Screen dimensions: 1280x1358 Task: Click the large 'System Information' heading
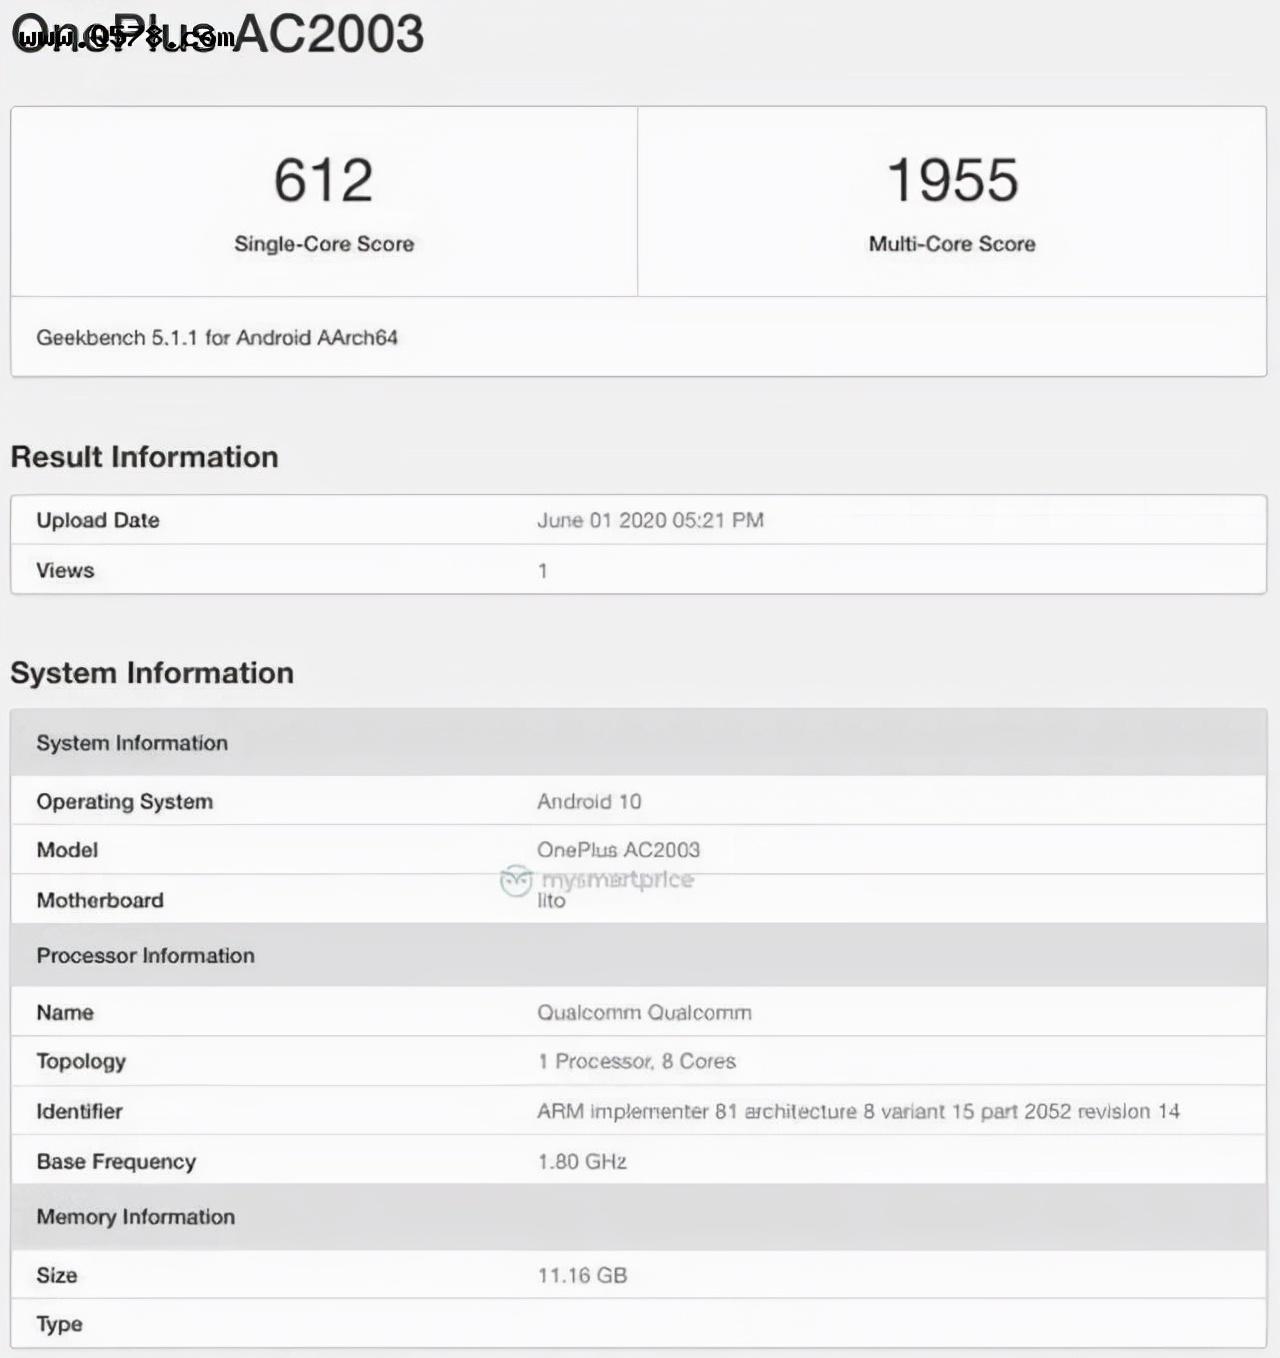pyautogui.click(x=152, y=673)
